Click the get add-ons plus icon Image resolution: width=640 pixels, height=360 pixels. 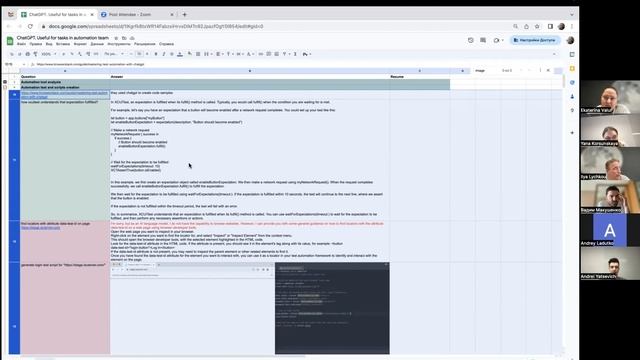click(x=572, y=133)
